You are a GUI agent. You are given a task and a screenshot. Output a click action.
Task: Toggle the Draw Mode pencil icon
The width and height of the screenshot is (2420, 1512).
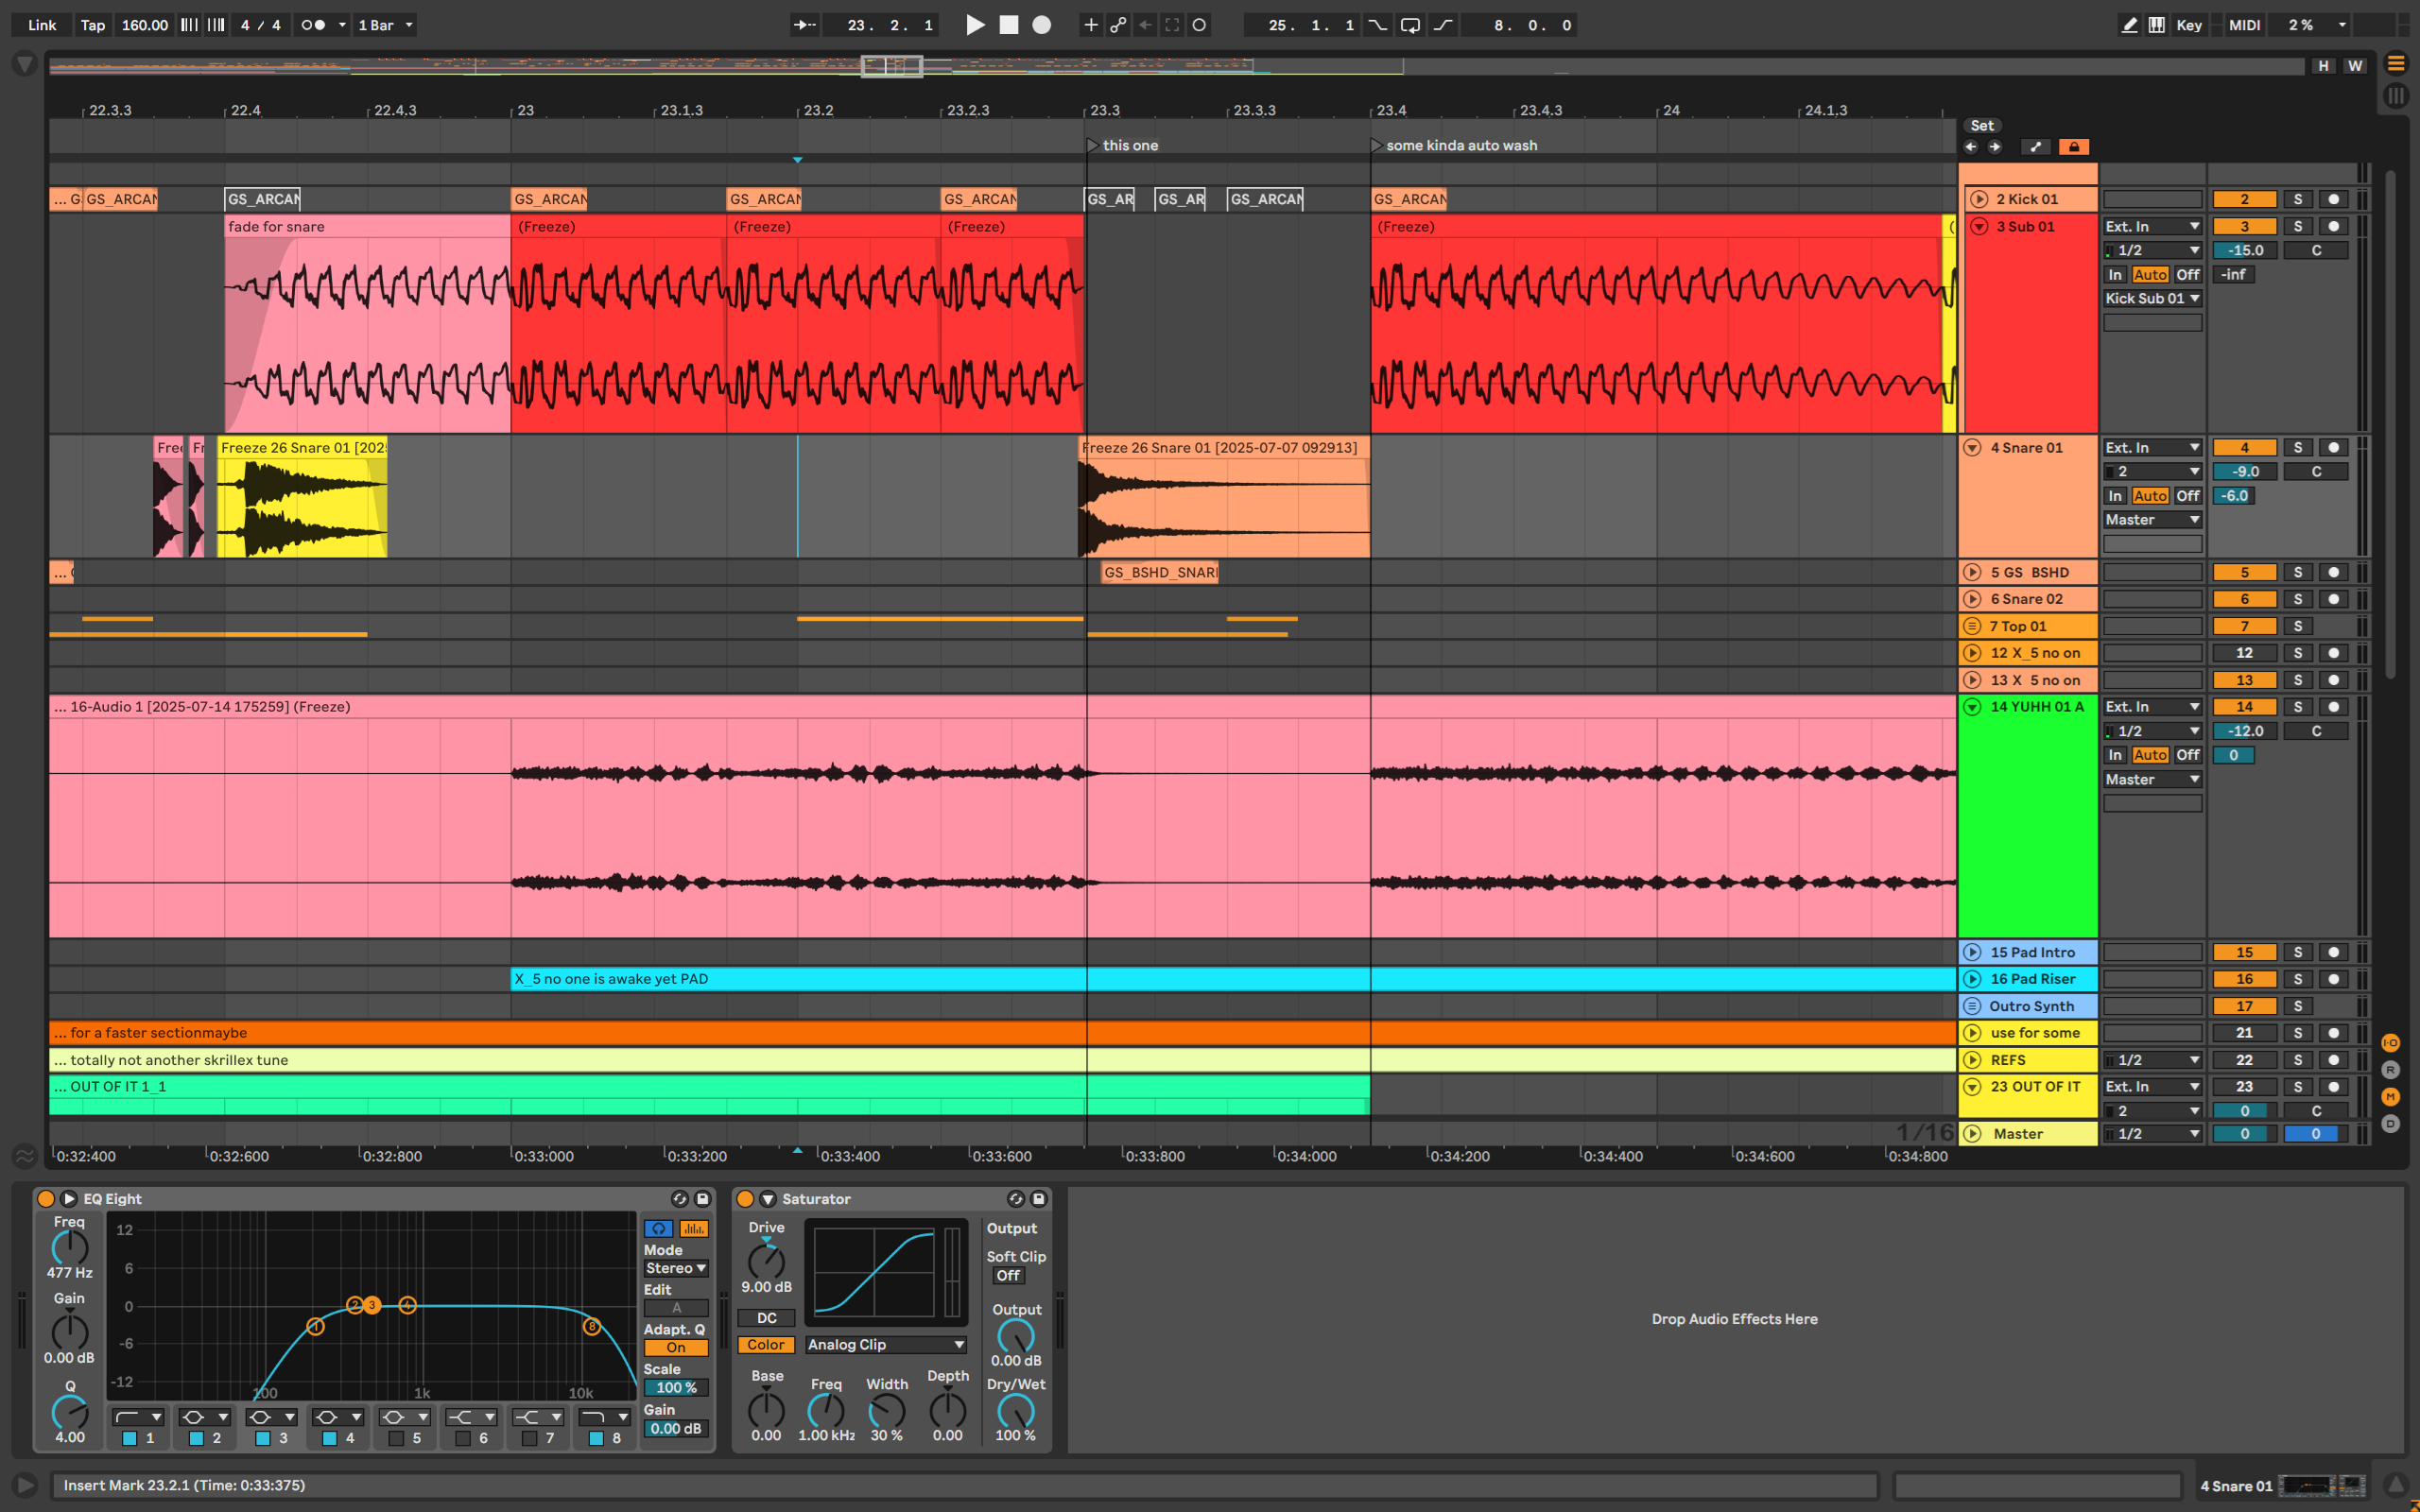click(2129, 25)
